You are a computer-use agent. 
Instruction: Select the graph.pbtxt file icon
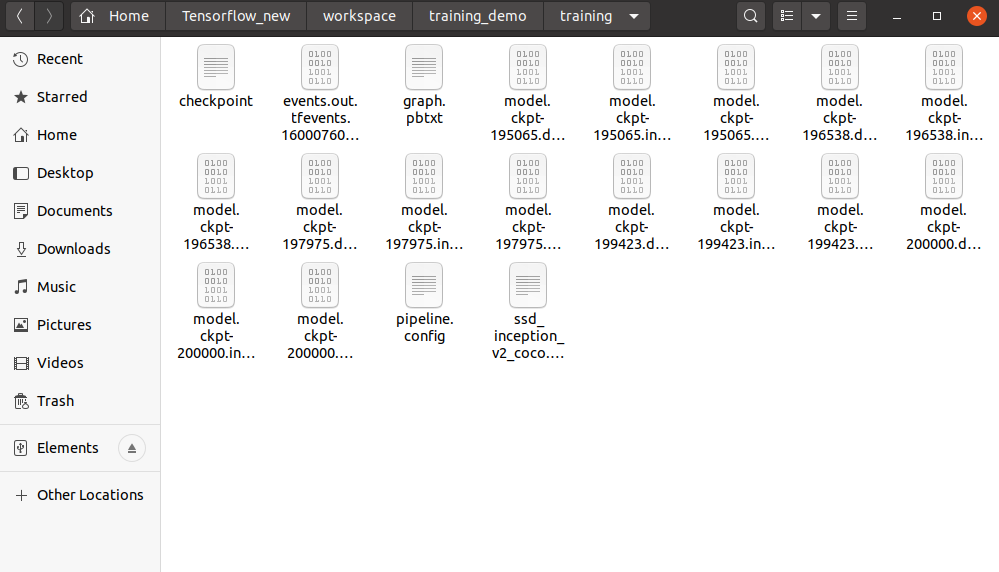click(x=423, y=68)
